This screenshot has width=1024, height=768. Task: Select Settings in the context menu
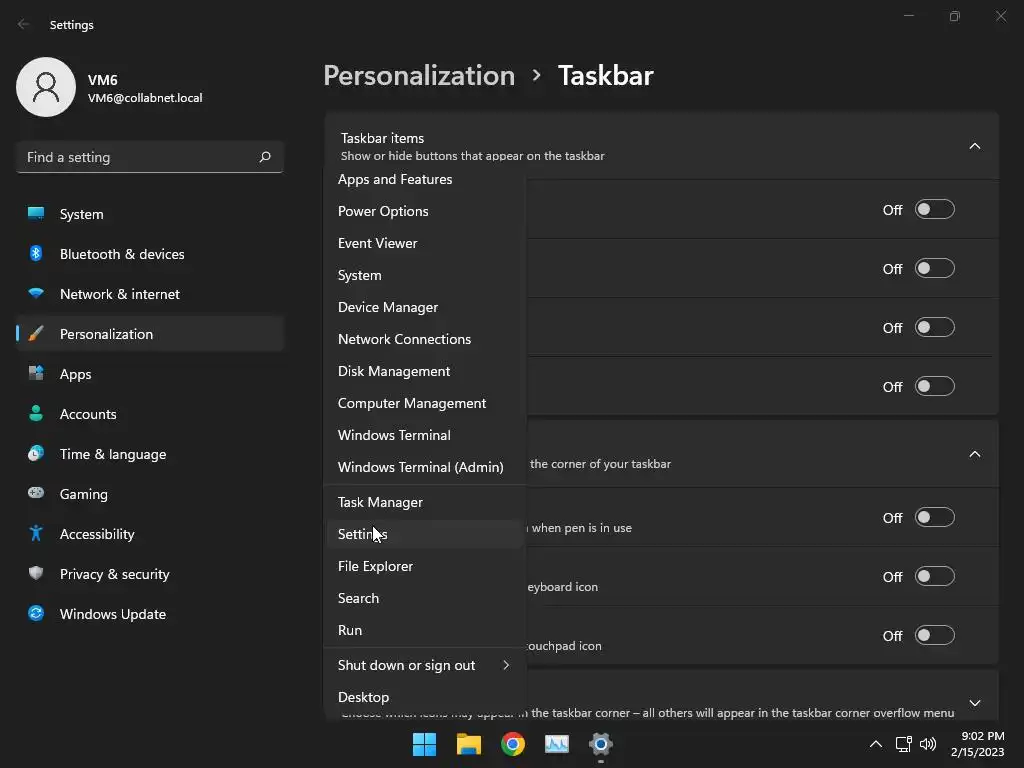(x=424, y=534)
